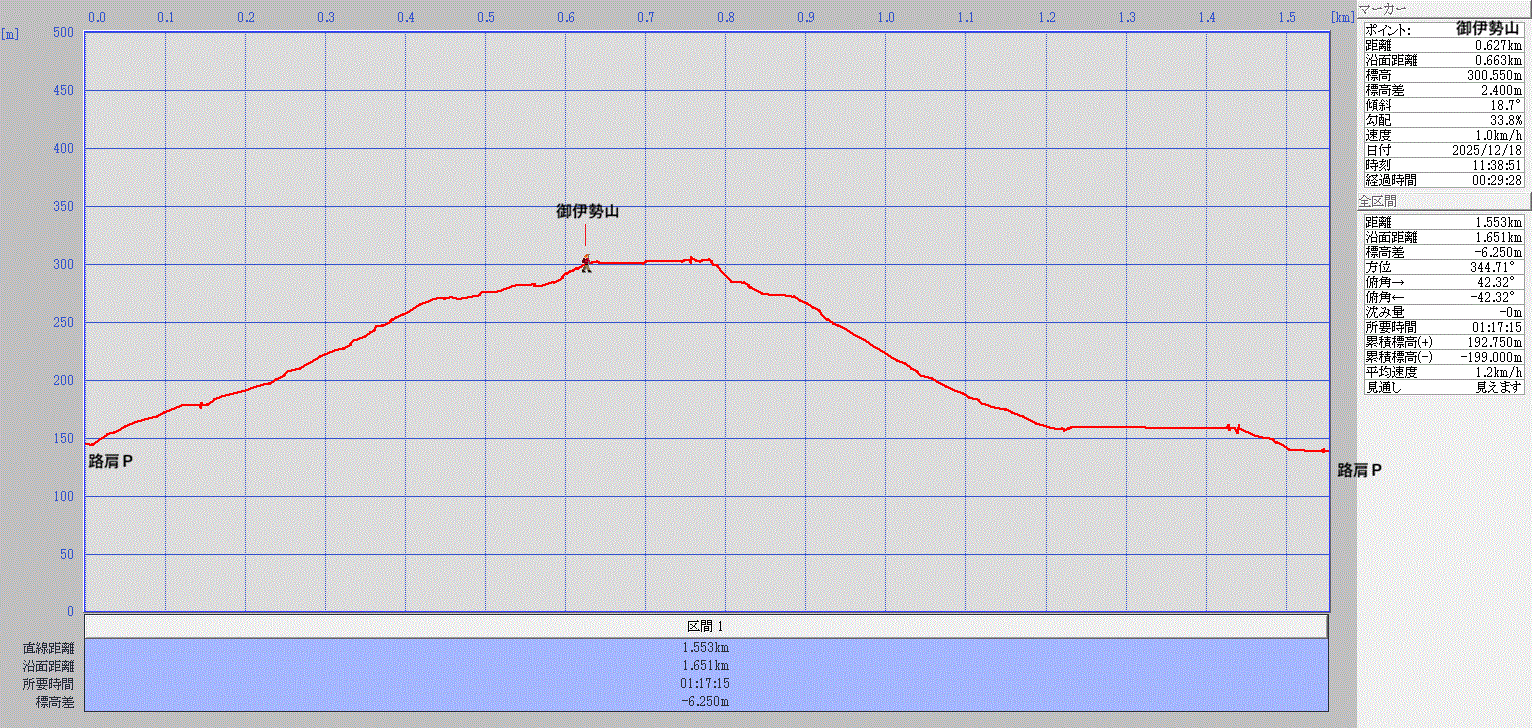The image size is (1532, 728).
Task: Click the 勾配 33.8% row
Action: (1443, 120)
